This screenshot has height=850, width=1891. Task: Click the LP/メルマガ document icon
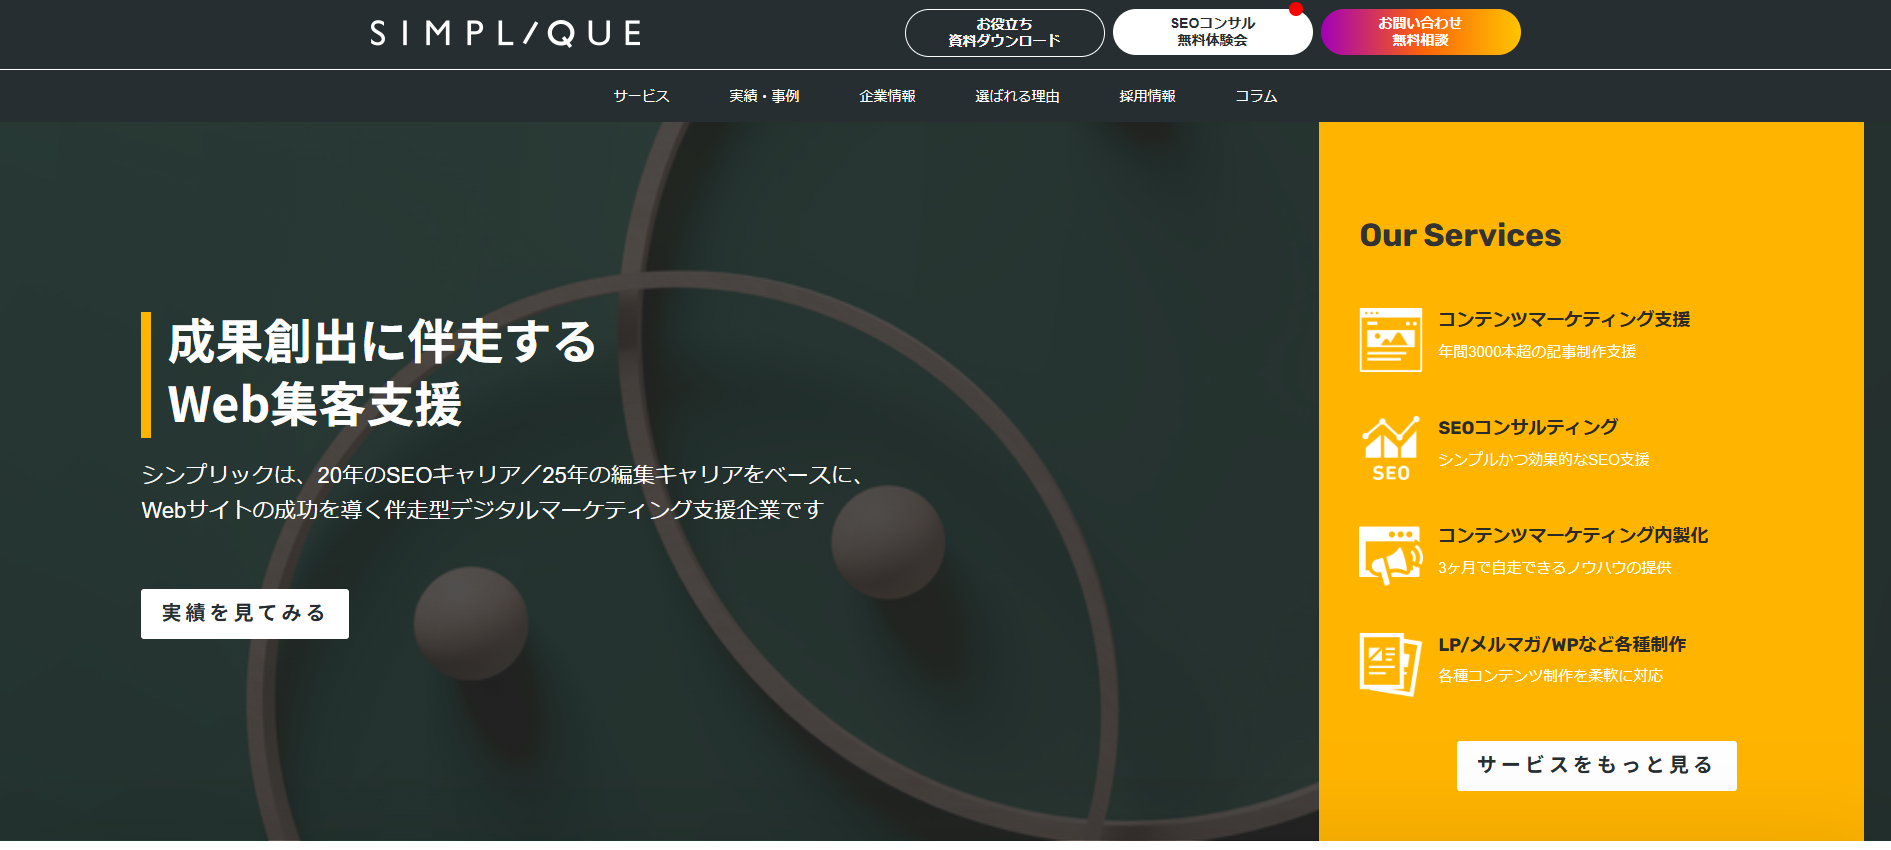pyautogui.click(x=1390, y=664)
